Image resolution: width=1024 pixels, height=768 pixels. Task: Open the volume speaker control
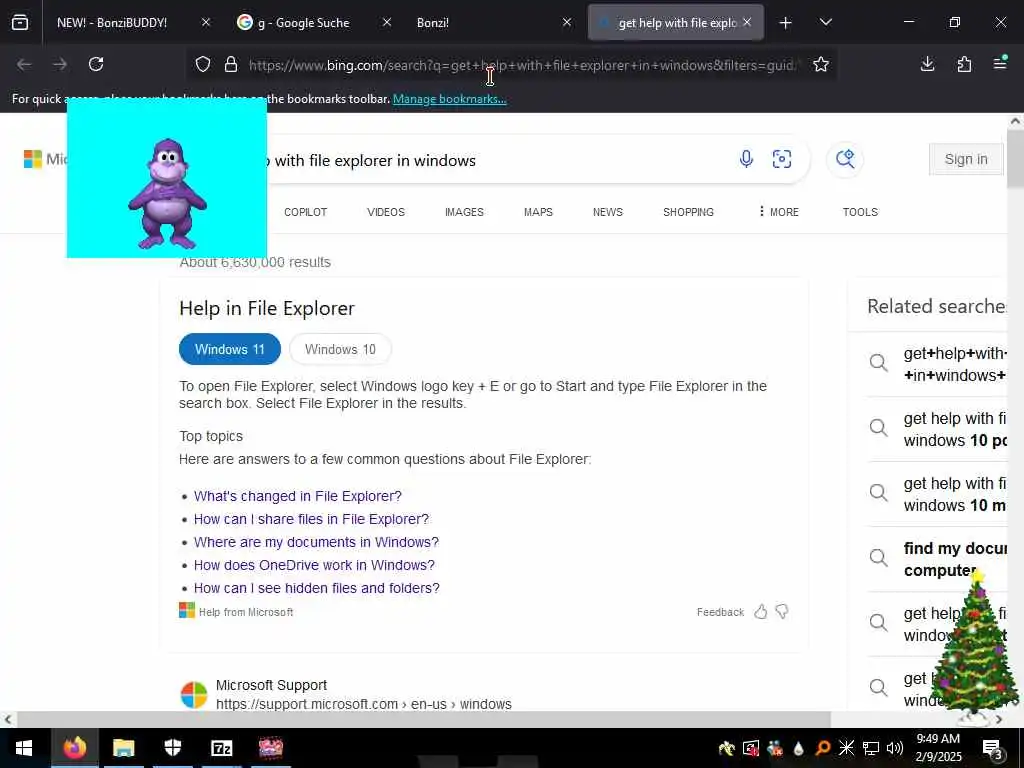(895, 748)
